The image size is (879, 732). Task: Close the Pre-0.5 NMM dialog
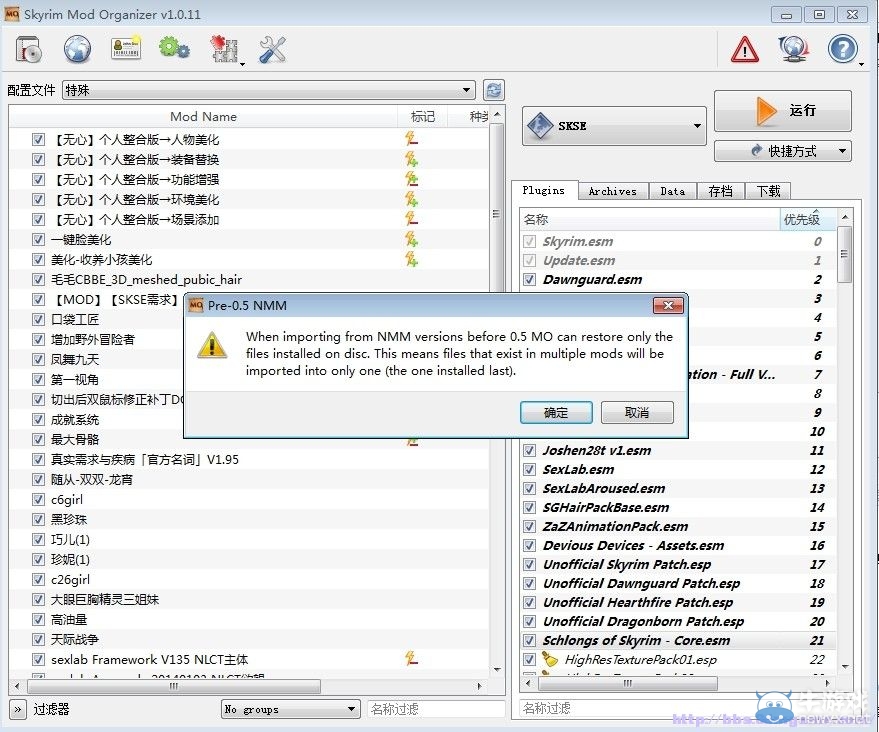(668, 305)
